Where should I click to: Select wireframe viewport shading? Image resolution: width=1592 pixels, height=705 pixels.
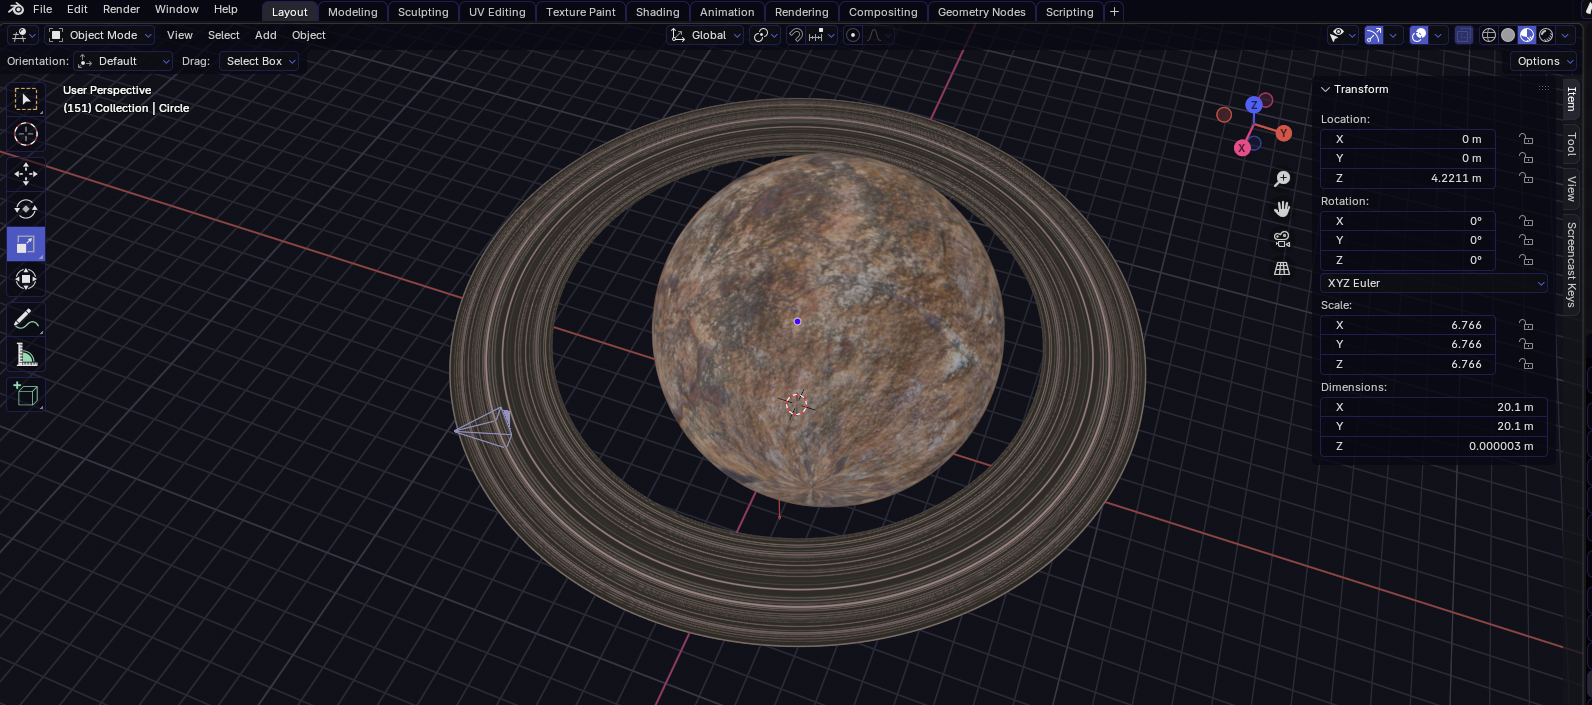coord(1489,35)
